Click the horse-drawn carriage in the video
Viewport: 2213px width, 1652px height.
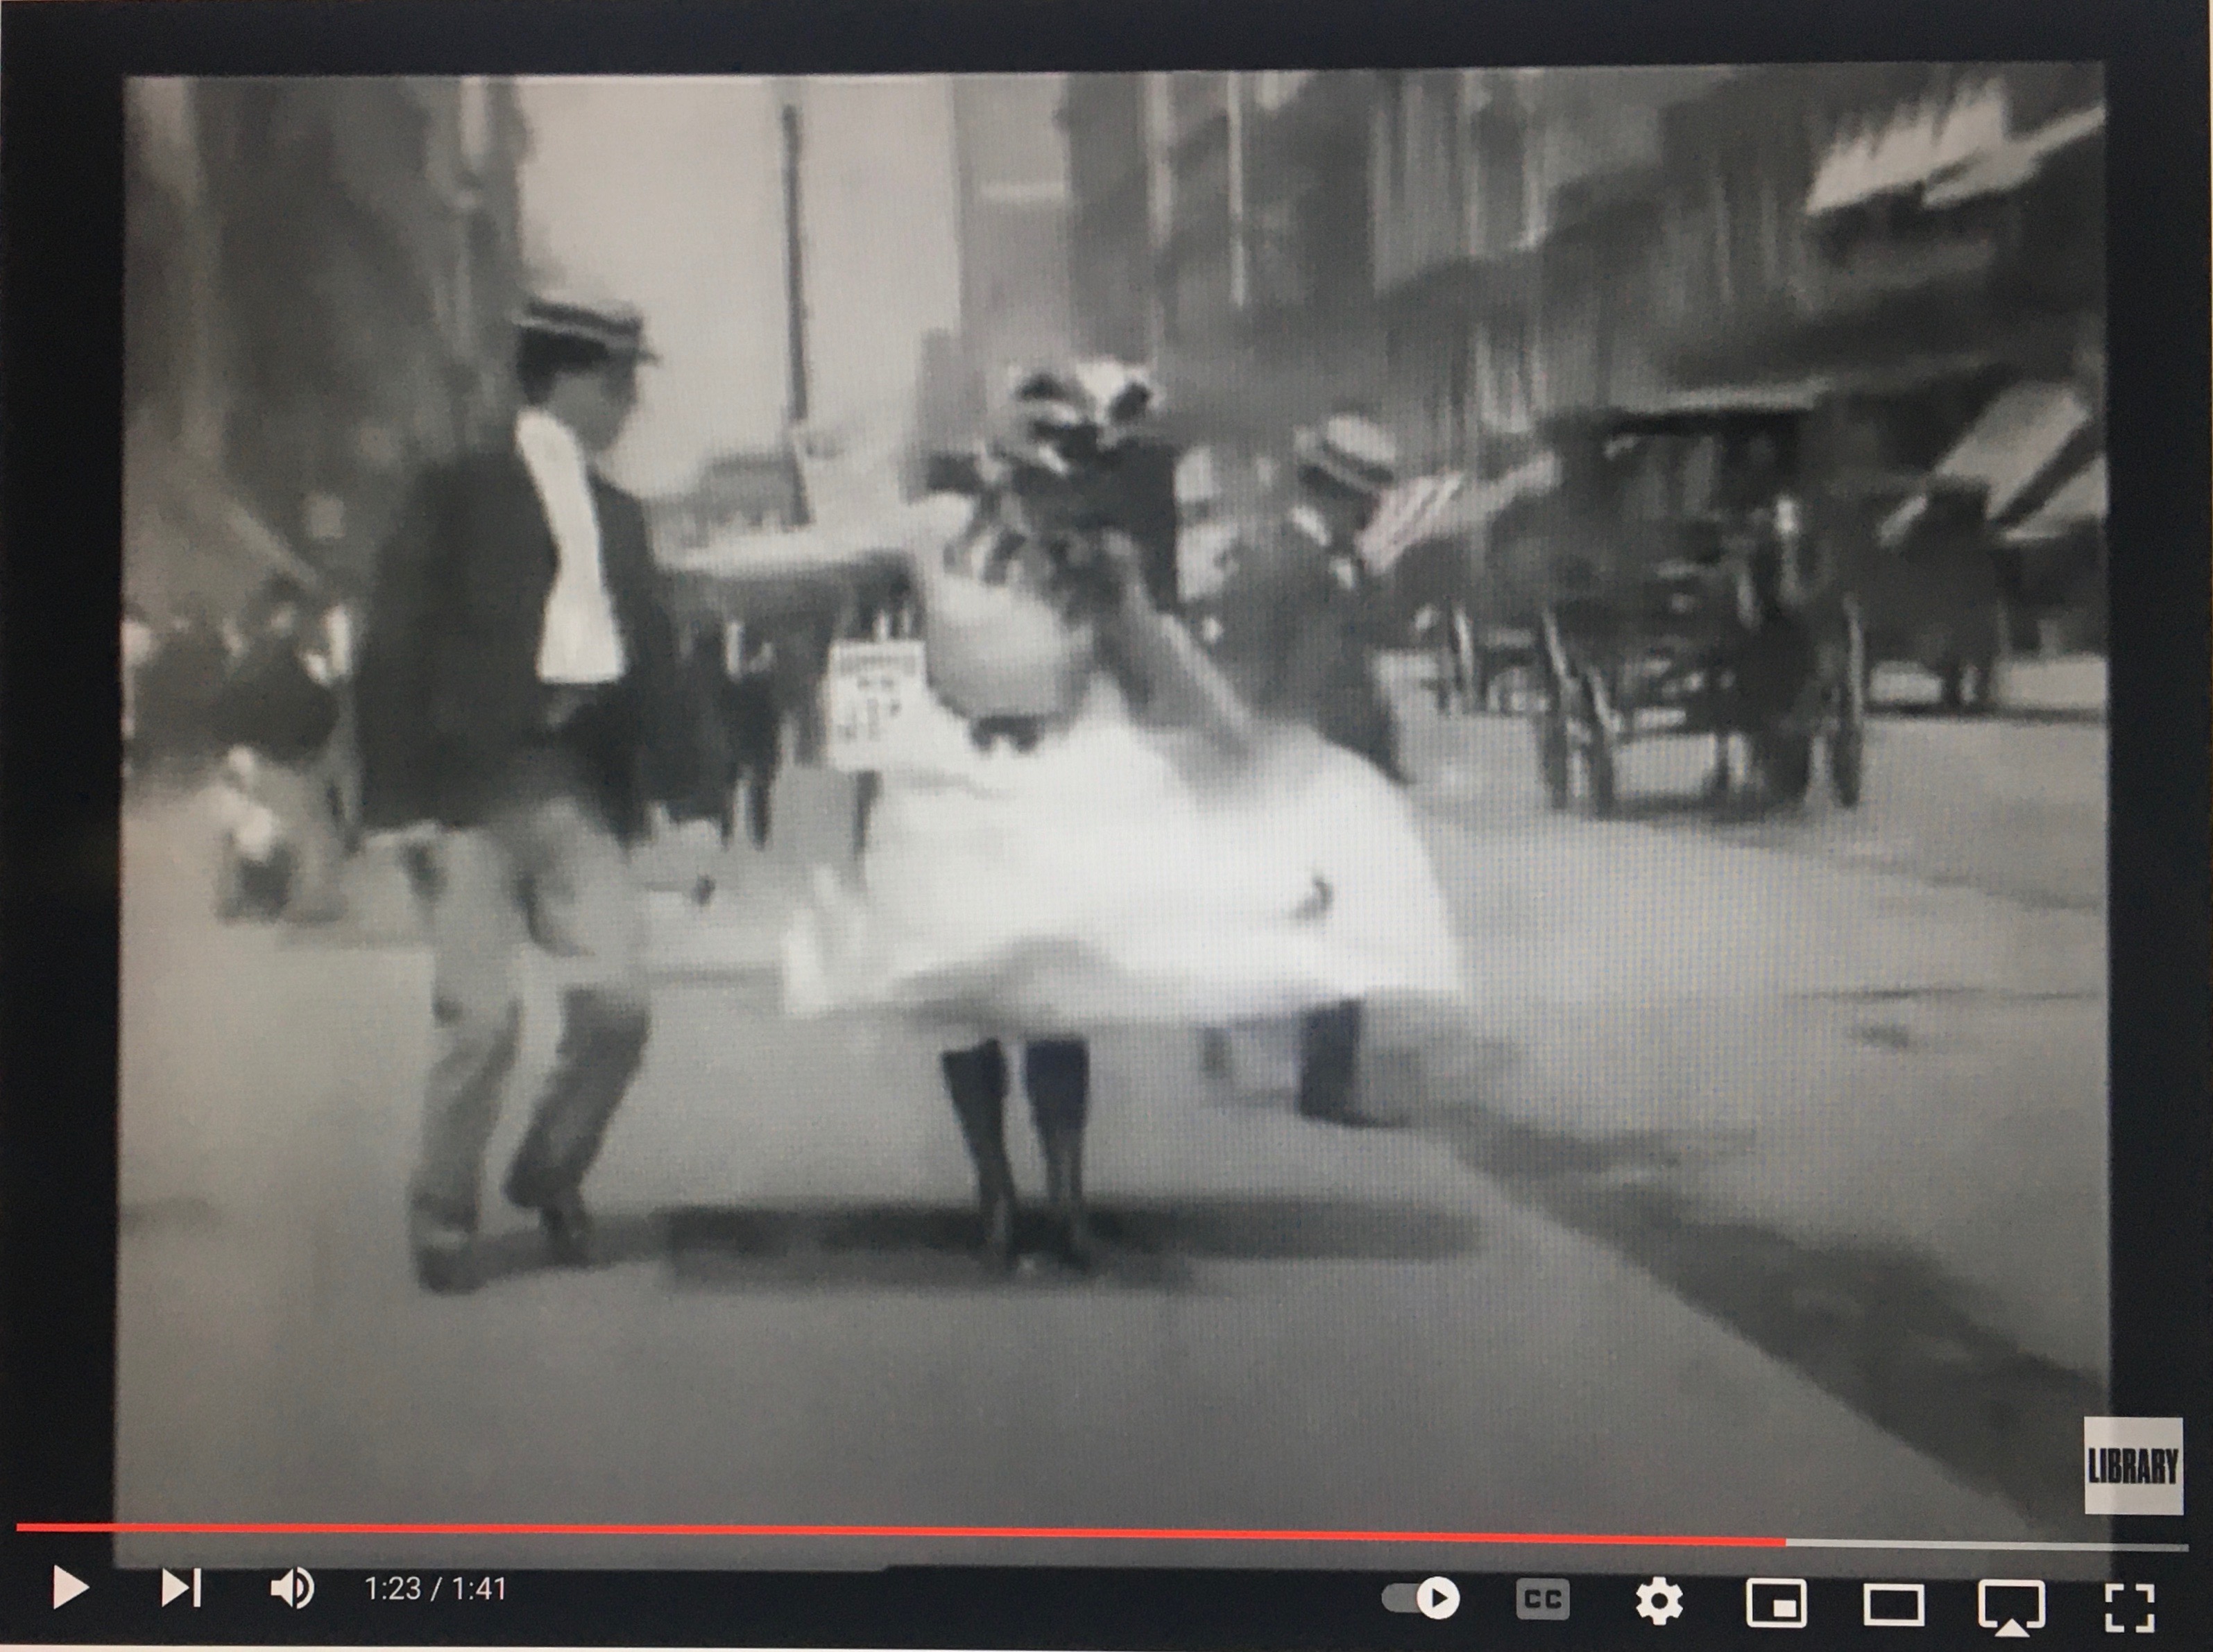(1700, 610)
